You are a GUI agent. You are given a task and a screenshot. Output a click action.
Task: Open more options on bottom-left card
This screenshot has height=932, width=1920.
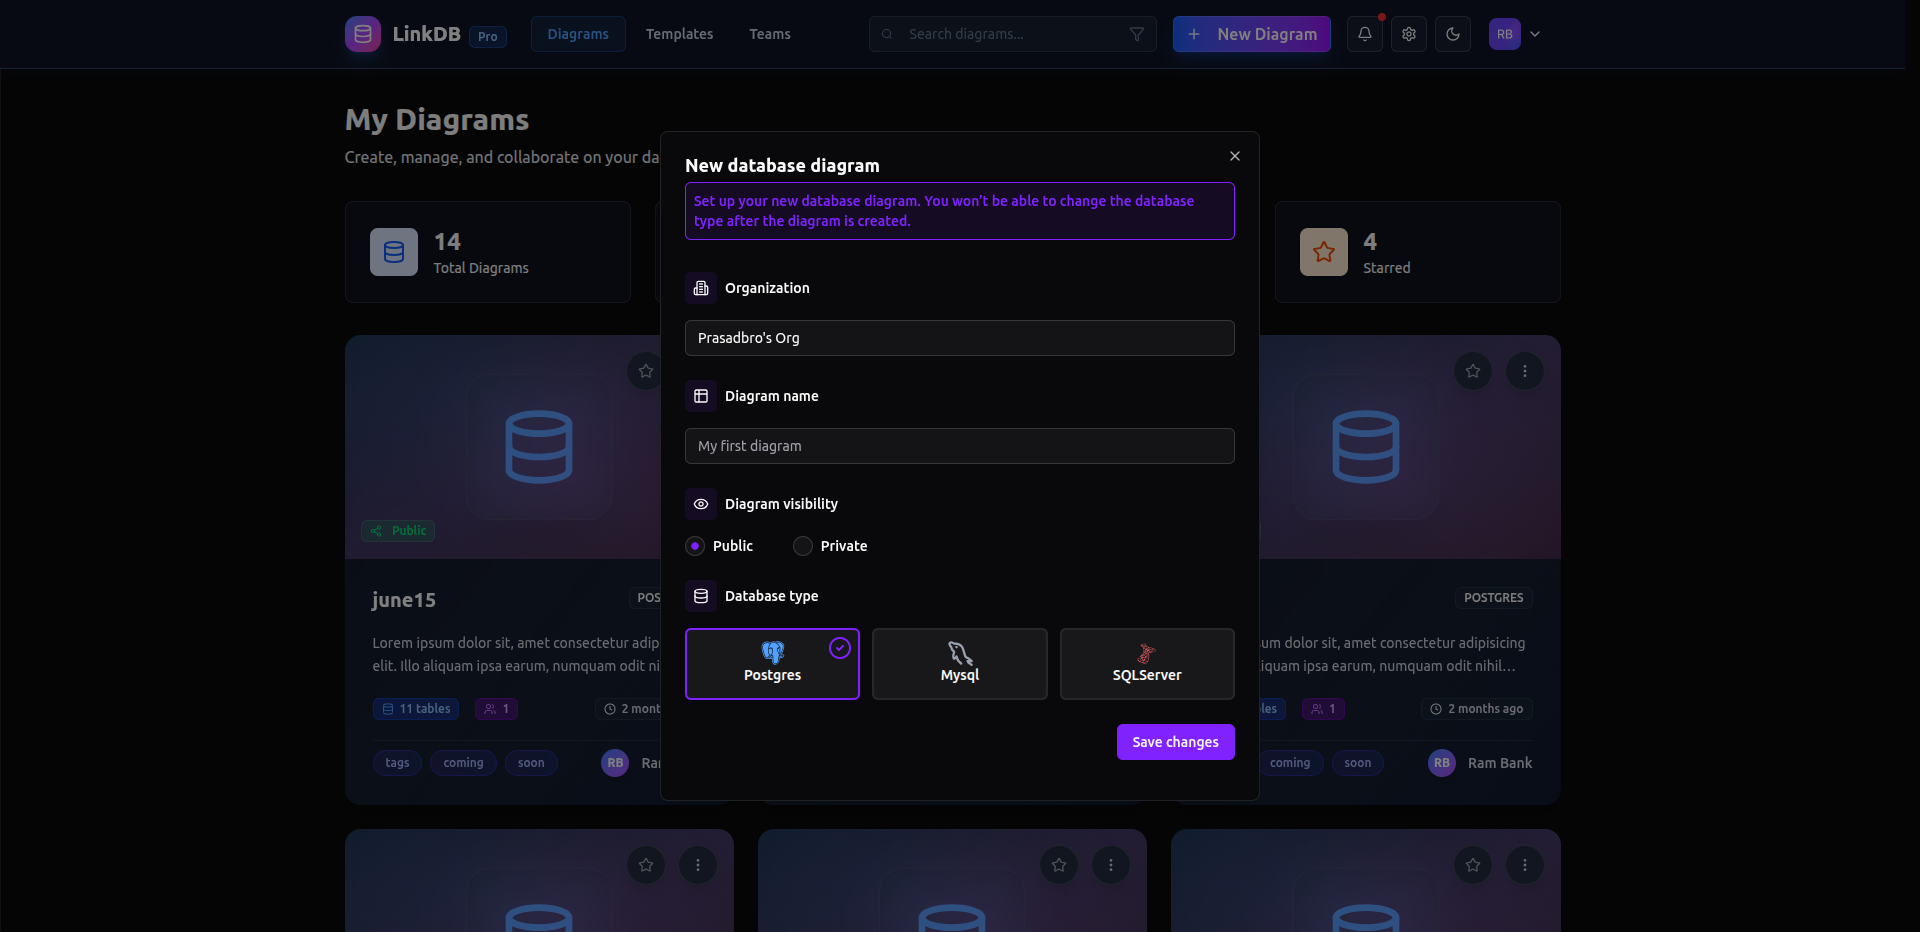(x=698, y=865)
